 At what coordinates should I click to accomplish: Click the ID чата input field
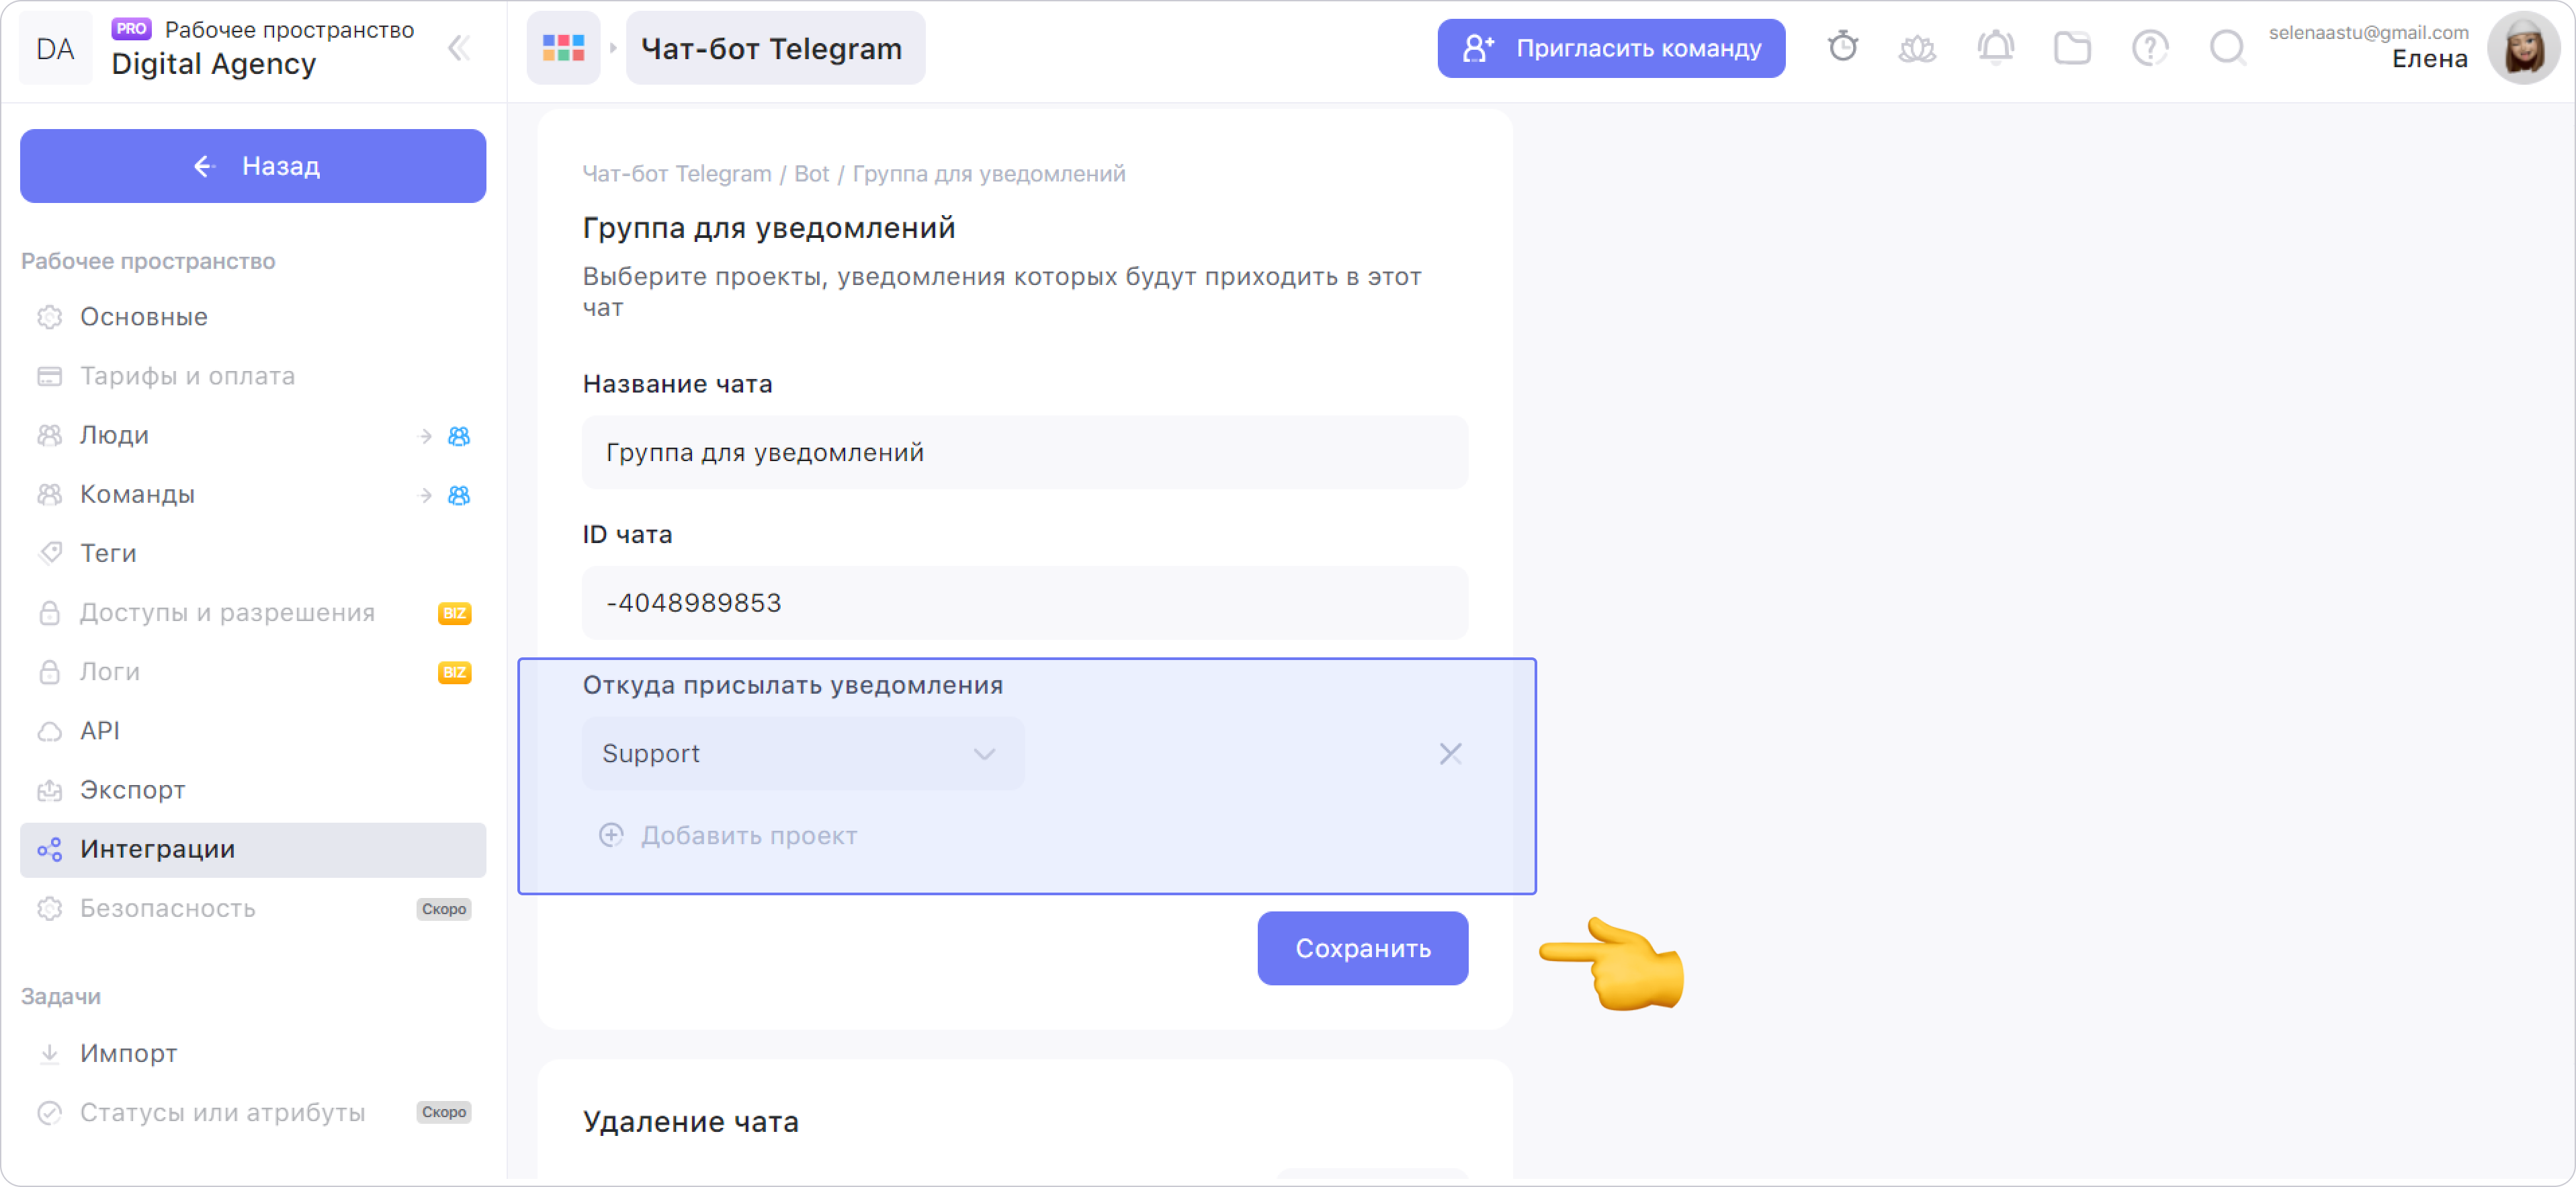point(1024,603)
